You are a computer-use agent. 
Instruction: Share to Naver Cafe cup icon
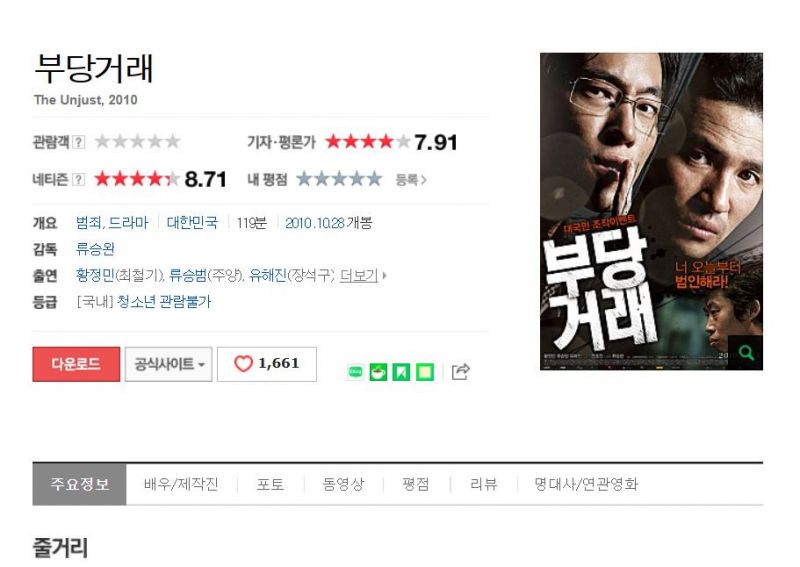[378, 372]
